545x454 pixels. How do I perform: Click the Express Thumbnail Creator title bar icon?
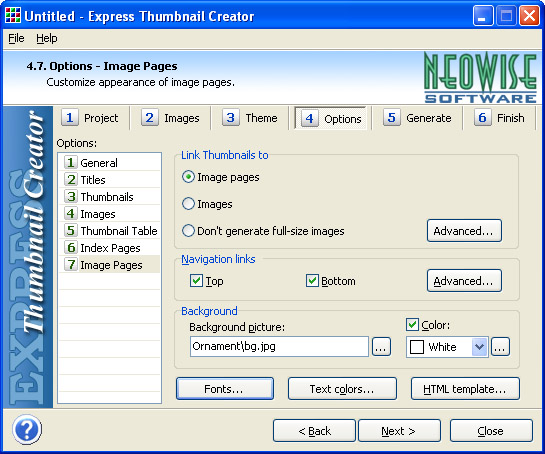(x=13, y=16)
